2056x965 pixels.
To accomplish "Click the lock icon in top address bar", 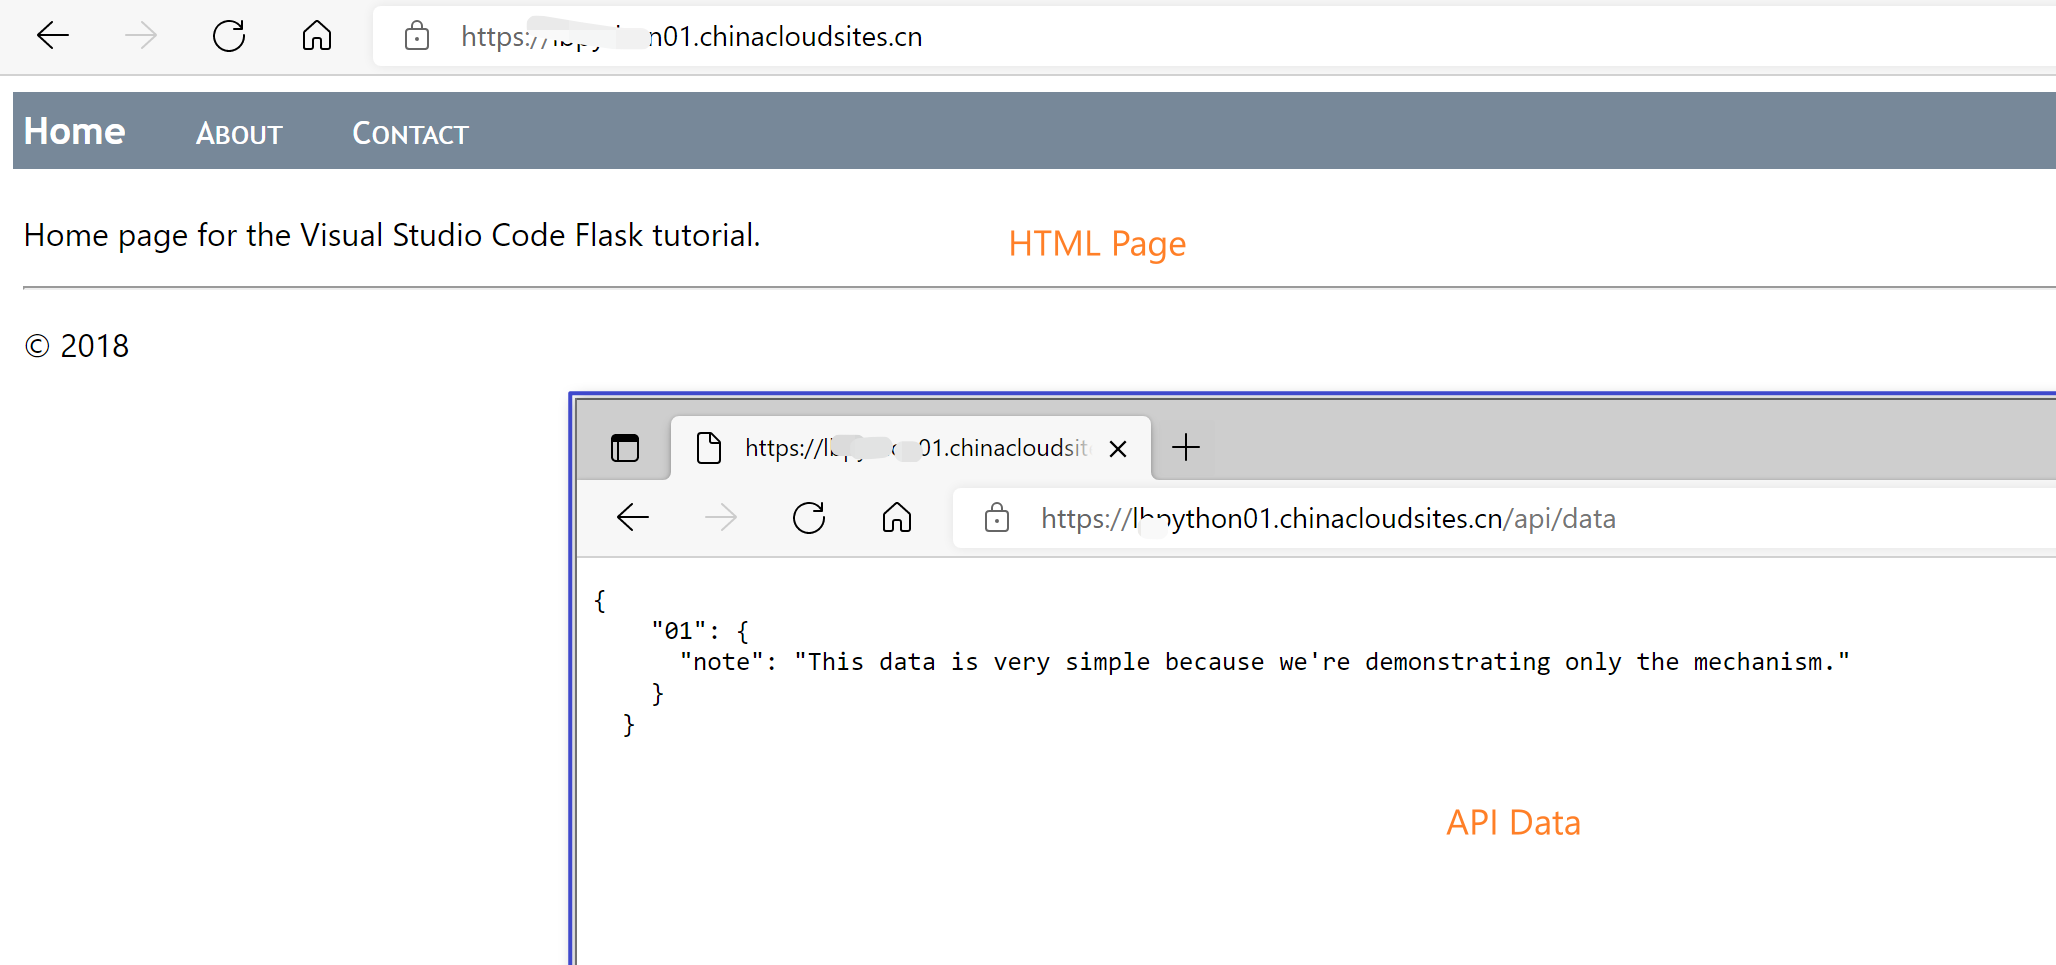I will click(417, 37).
